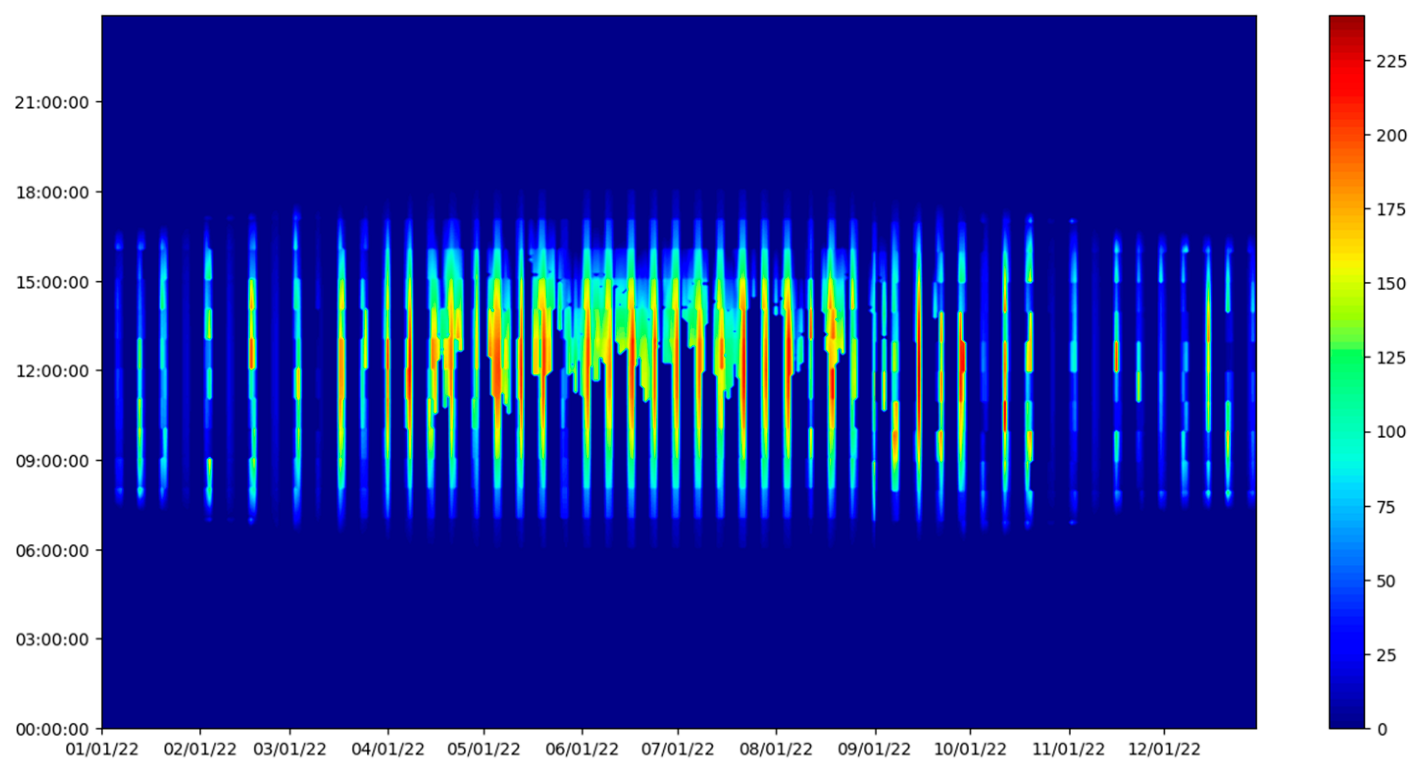Click the 150 colorbar tick label
Screen dimensions: 1424x769
point(1390,283)
